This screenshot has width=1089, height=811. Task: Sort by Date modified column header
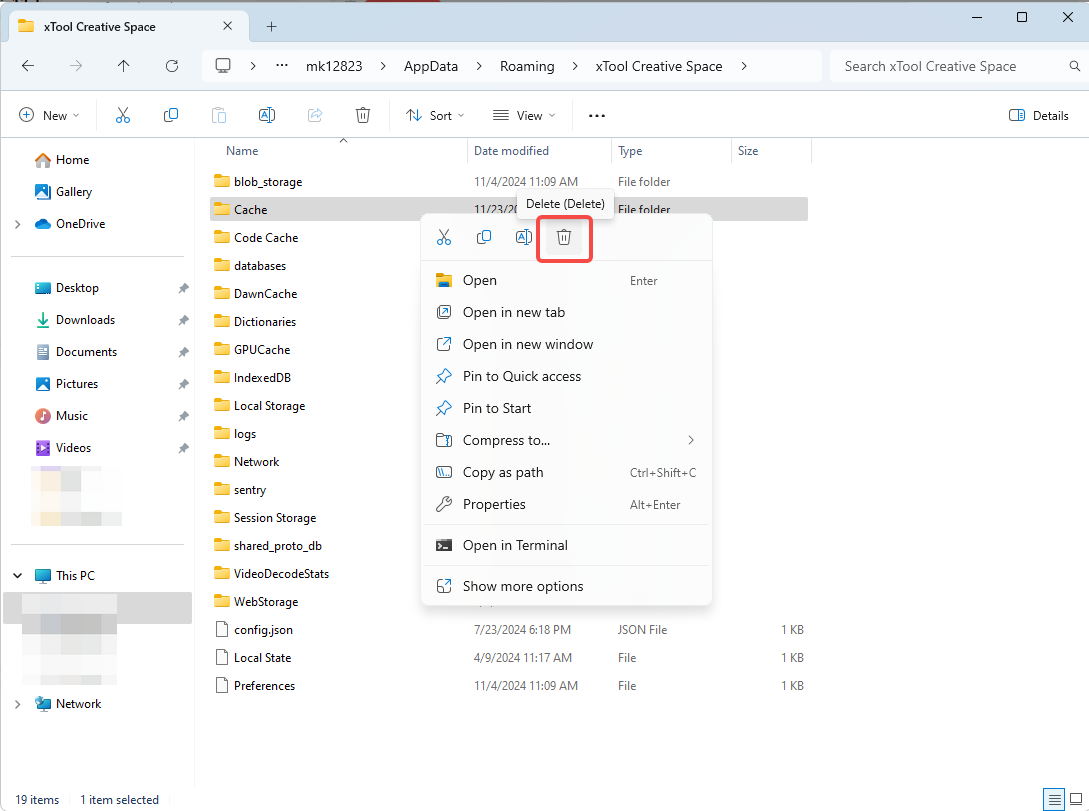(511, 151)
